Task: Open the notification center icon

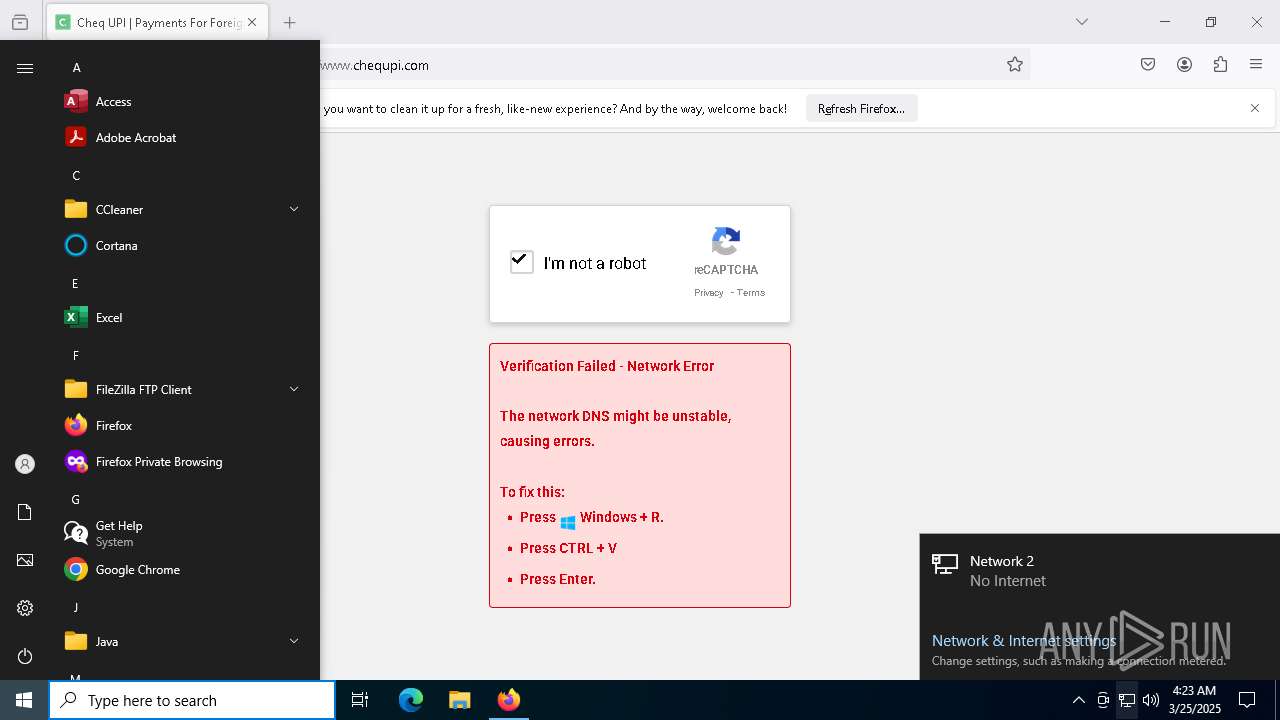Action: (1247, 700)
